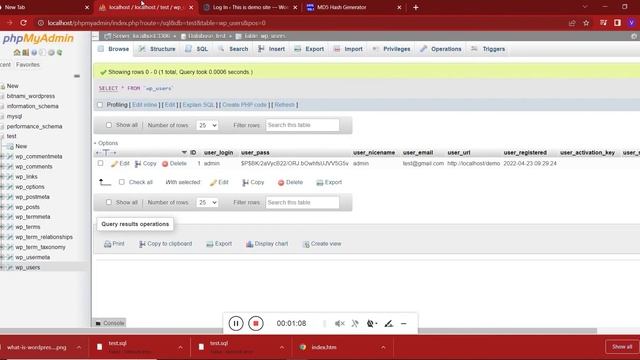The width and height of the screenshot is (640, 360).
Task: Pause the screen recording
Action: click(236, 323)
